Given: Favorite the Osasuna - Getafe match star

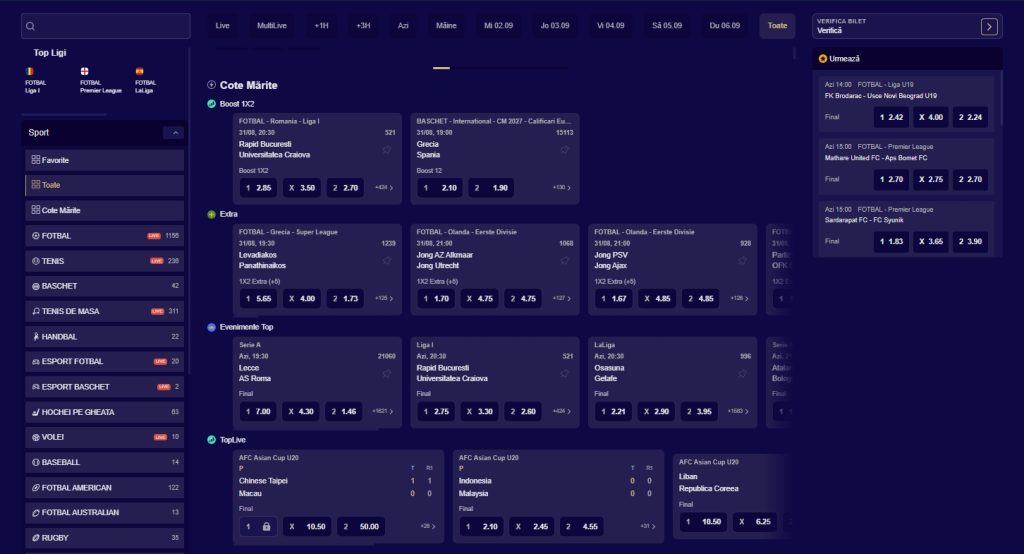Looking at the screenshot, I should (742, 373).
